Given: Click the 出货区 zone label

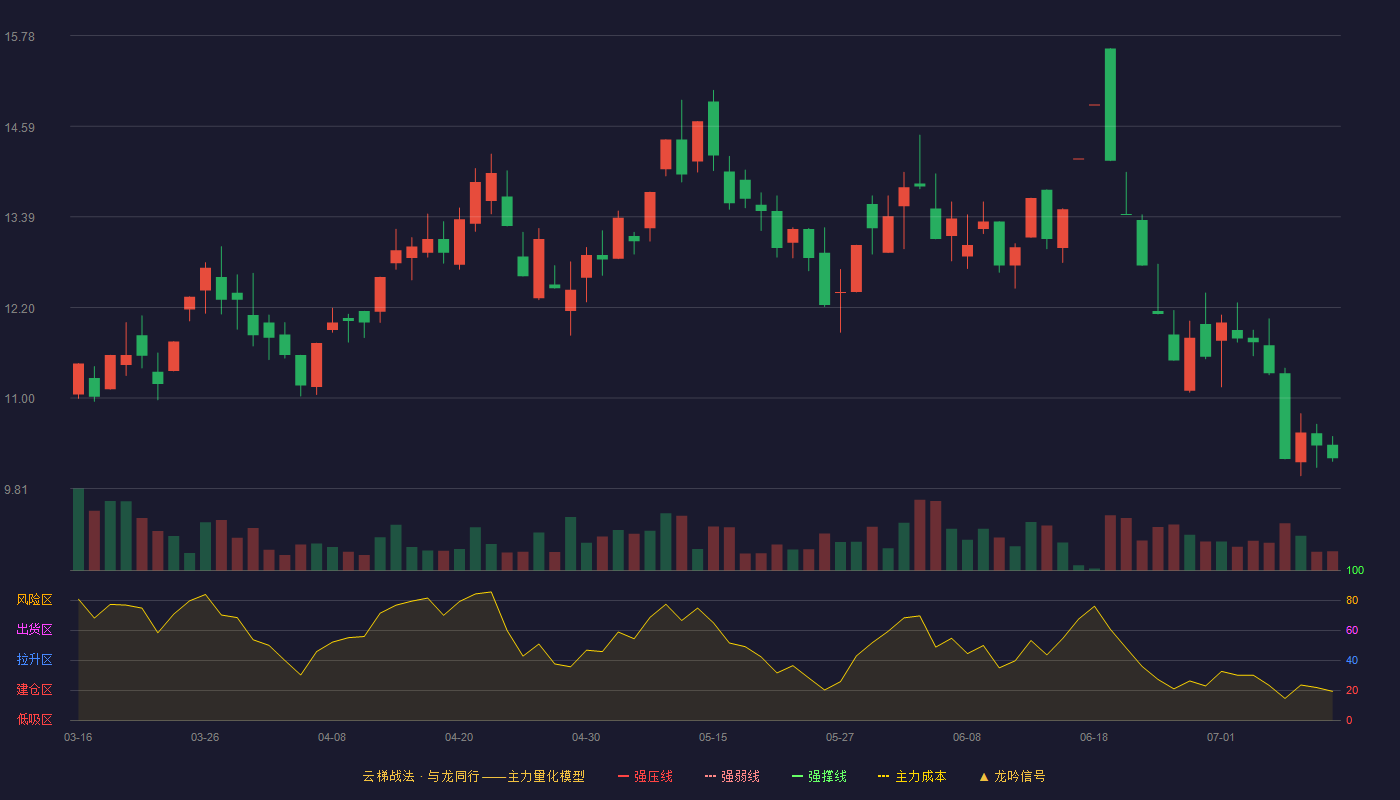Looking at the screenshot, I should tap(34, 630).
